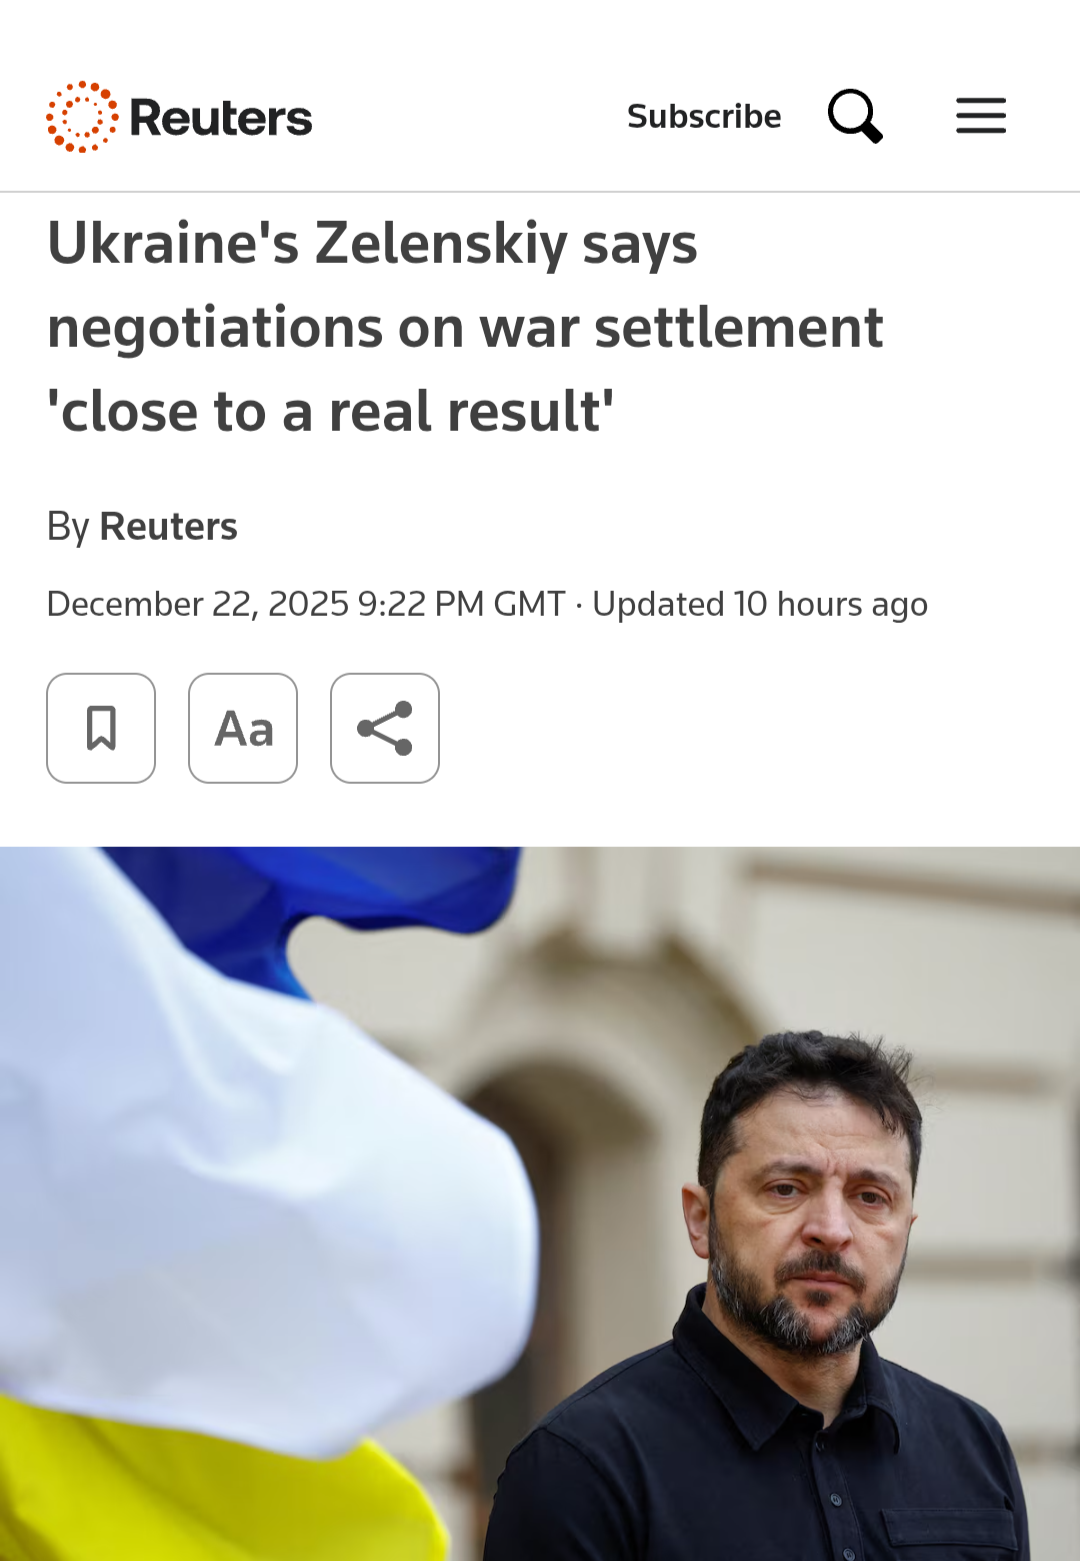Viewport: 1080px width, 1561px height.
Task: Open the search magnifier icon
Action: [856, 116]
